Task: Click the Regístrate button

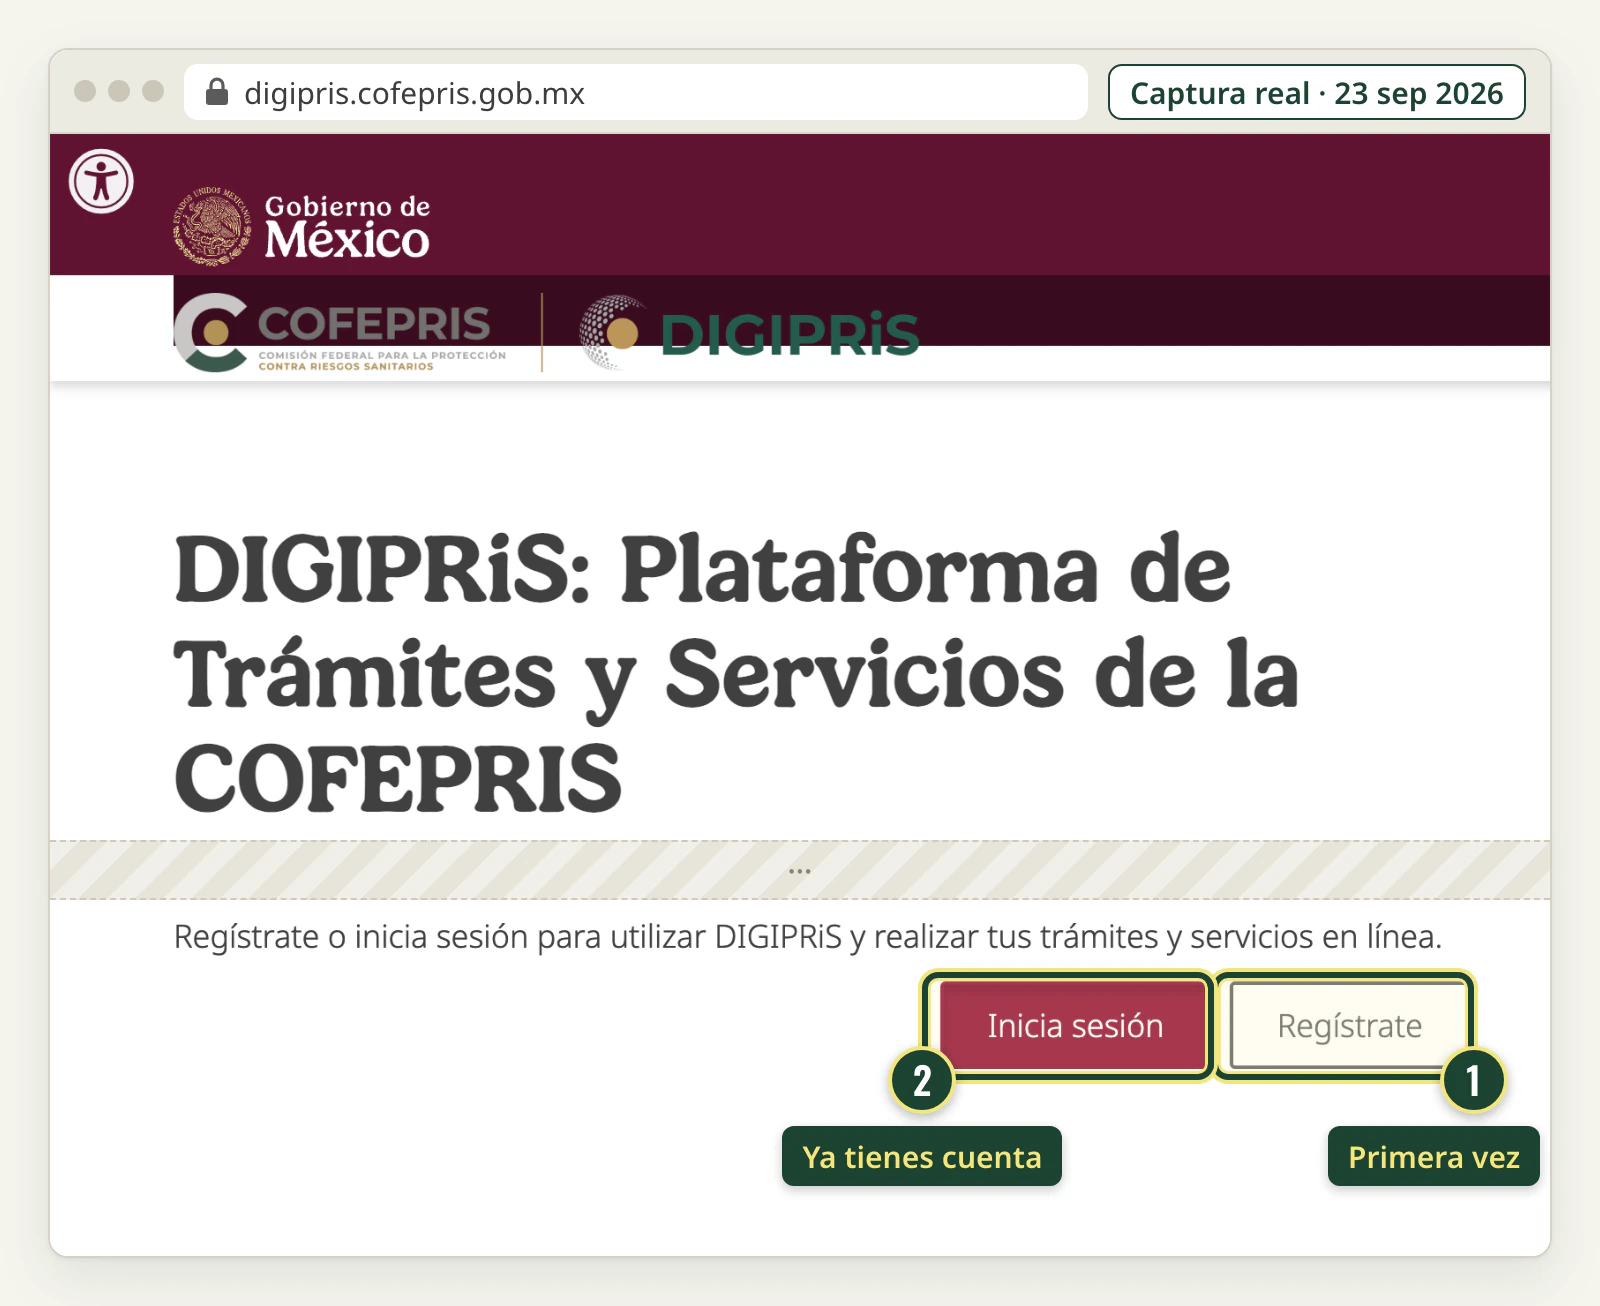Action: point(1349,1026)
